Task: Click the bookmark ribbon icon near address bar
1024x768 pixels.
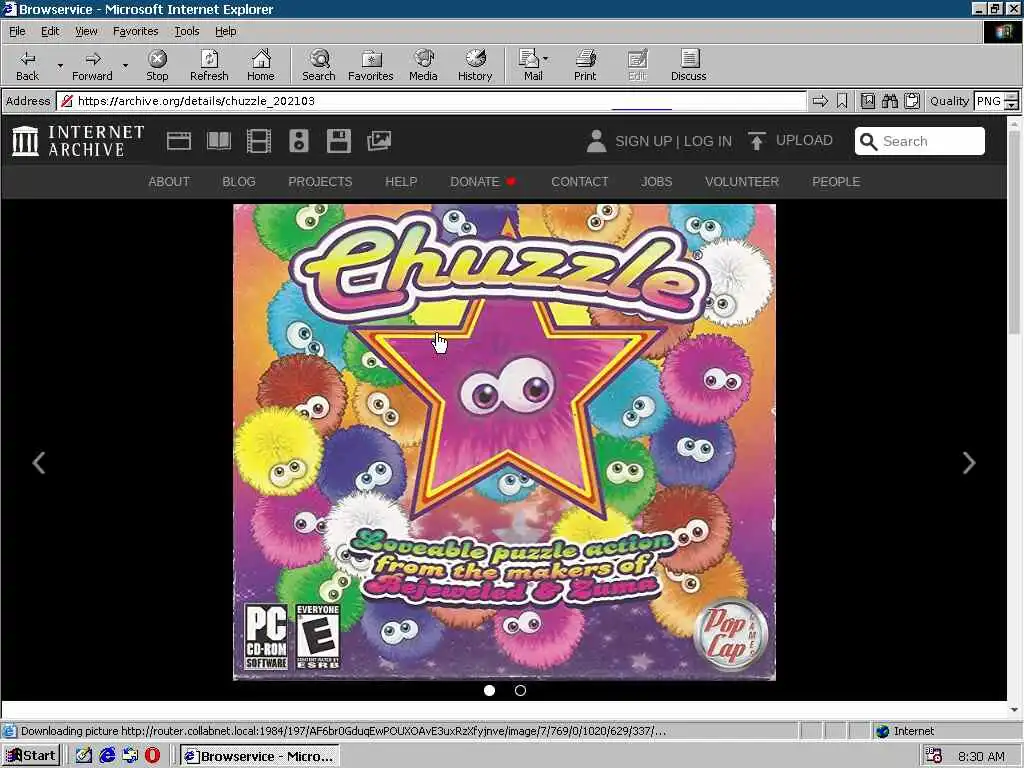Action: (x=842, y=101)
